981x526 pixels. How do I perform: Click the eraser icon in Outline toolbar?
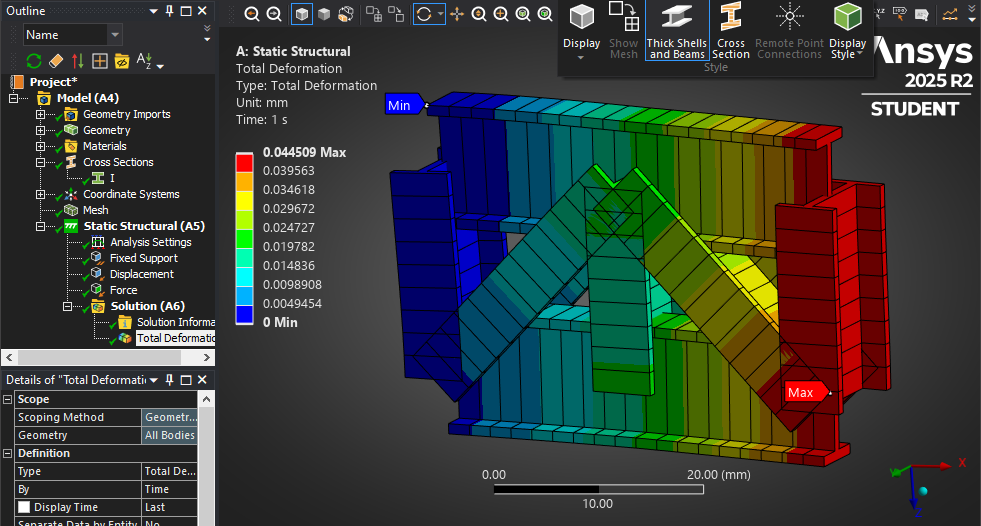click(x=56, y=61)
